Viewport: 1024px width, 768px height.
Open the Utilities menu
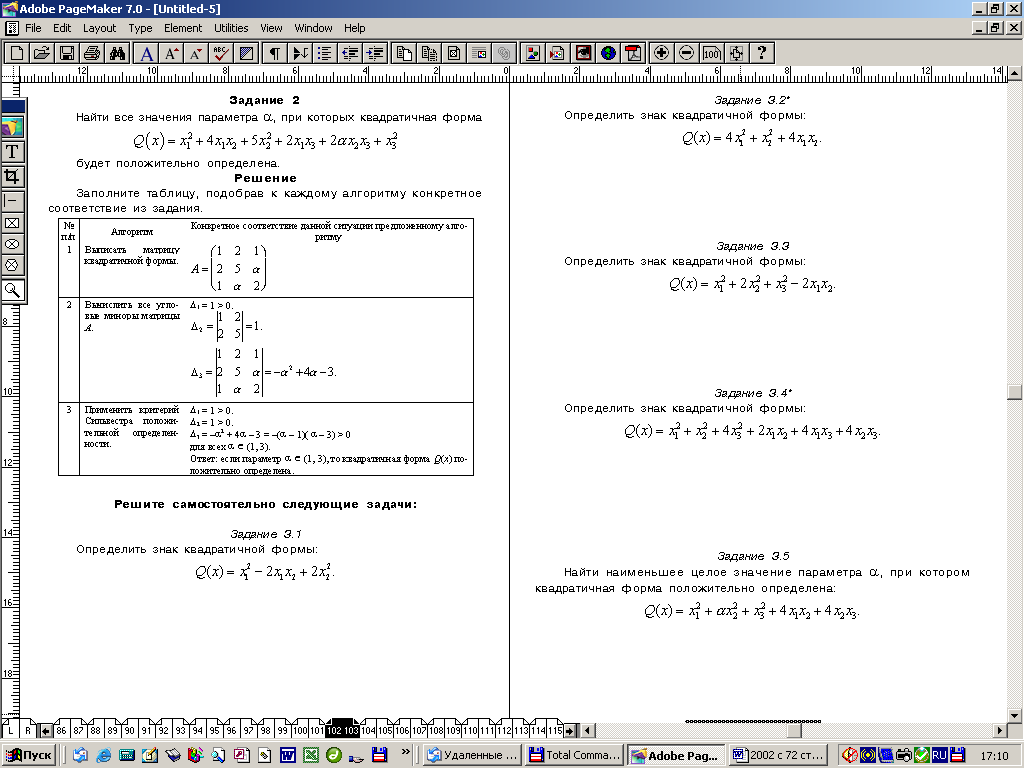point(231,28)
